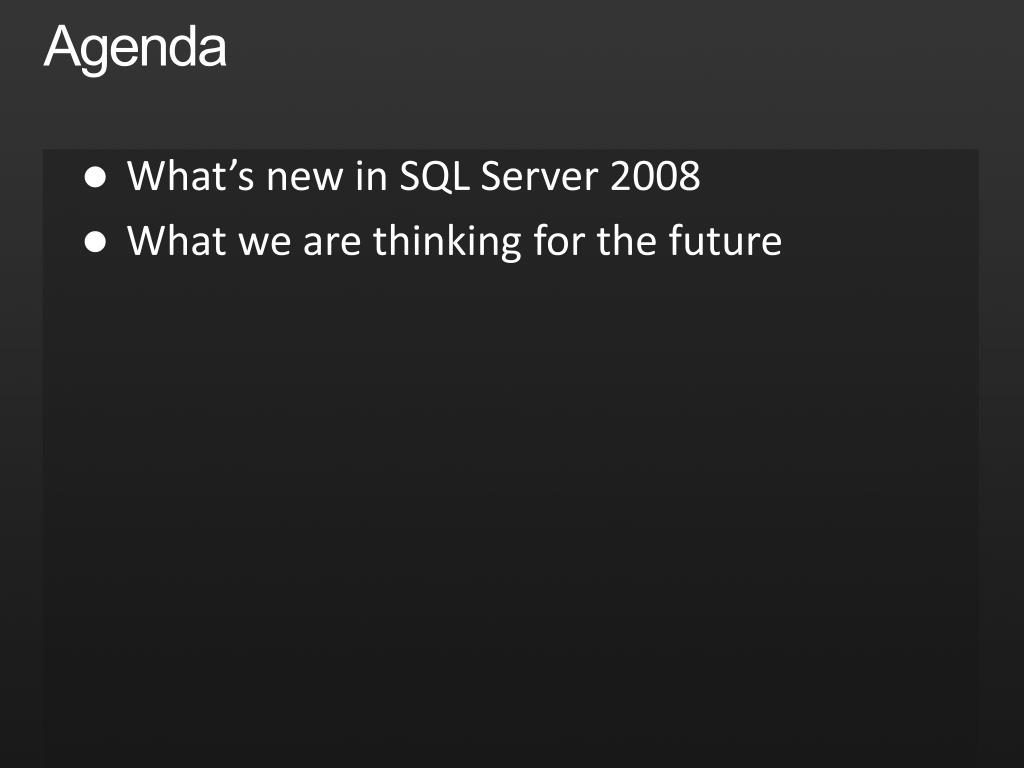Click the word "the" before future
The image size is (1024, 768).
(626, 240)
